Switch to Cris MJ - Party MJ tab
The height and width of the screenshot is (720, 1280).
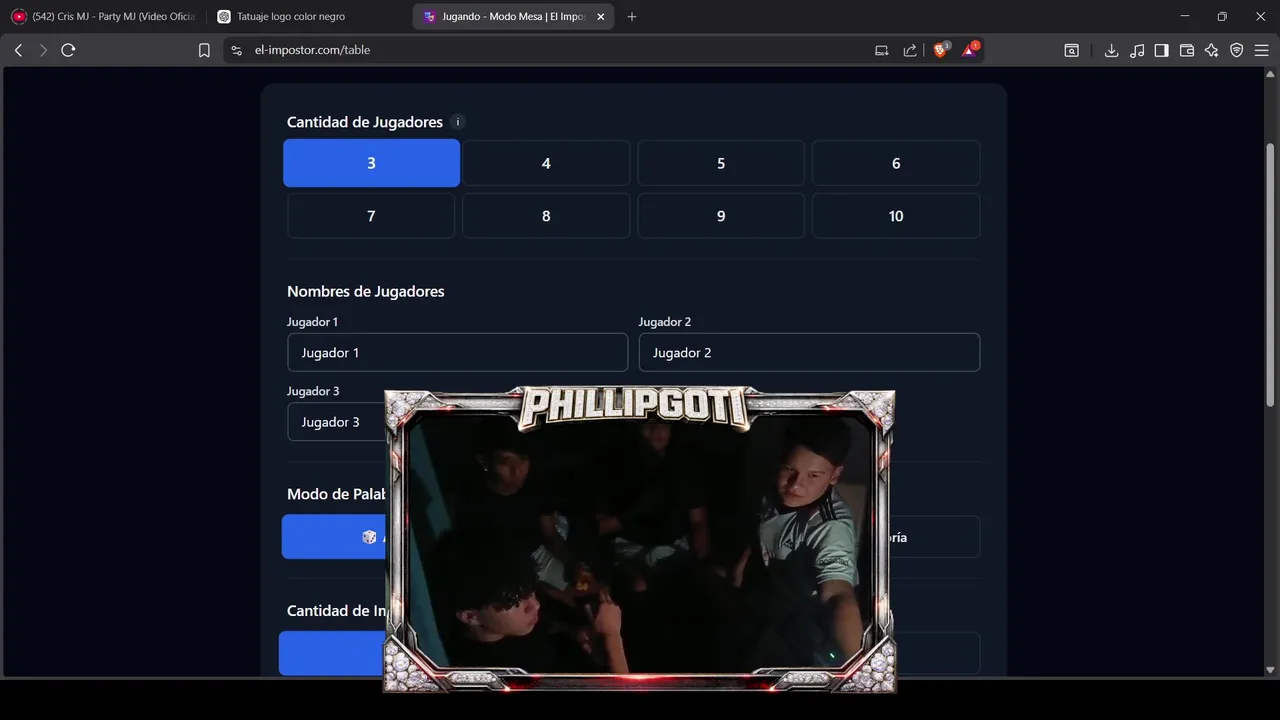104,17
